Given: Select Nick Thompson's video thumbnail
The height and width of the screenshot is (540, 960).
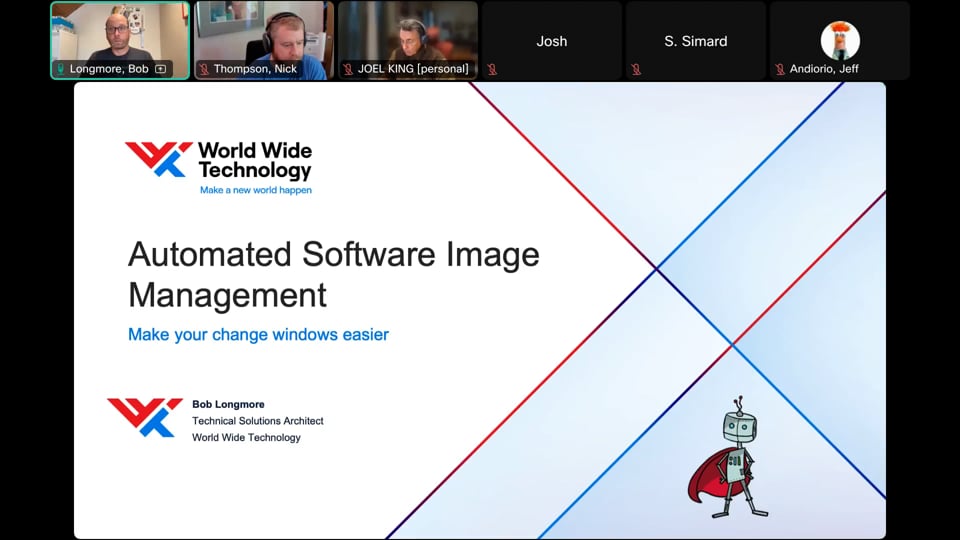Looking at the screenshot, I should click(x=264, y=40).
